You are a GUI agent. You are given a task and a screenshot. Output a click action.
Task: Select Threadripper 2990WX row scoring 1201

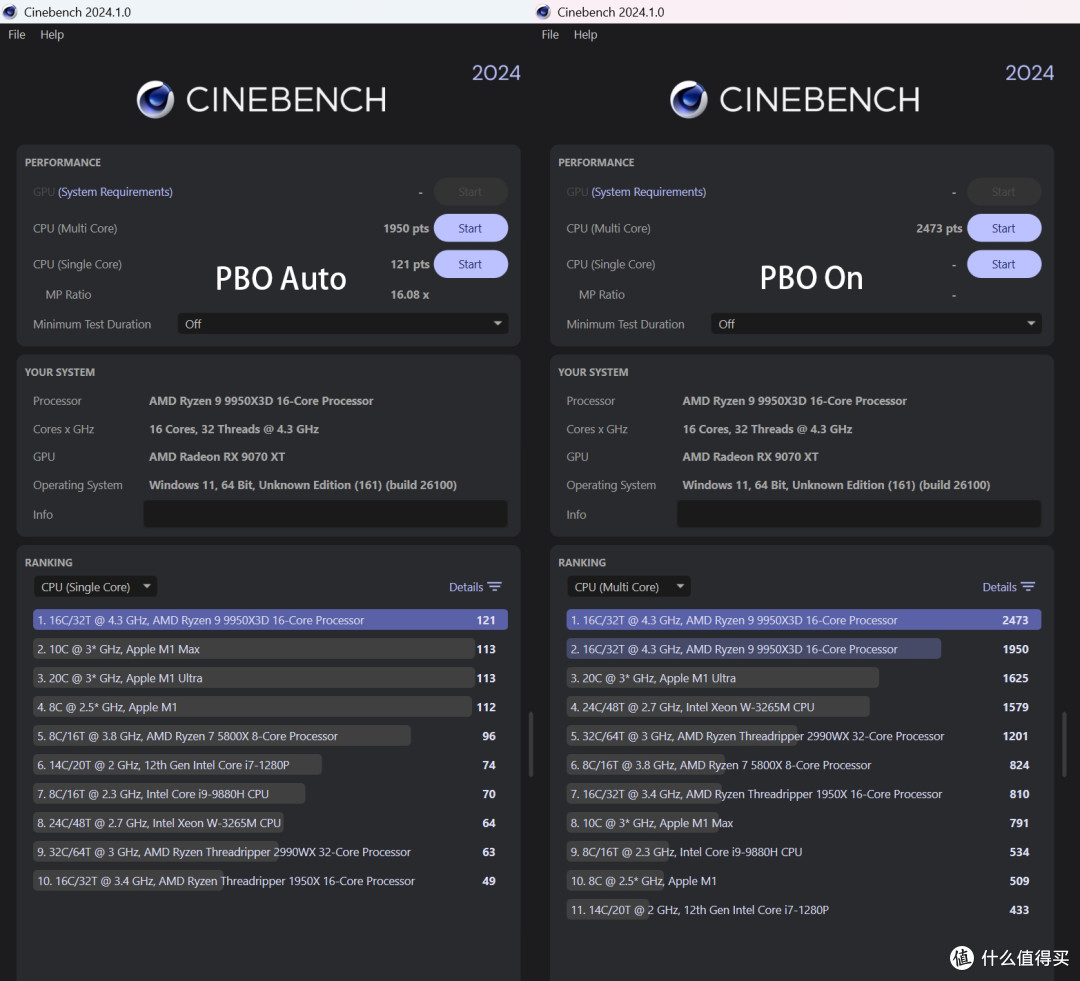click(803, 736)
